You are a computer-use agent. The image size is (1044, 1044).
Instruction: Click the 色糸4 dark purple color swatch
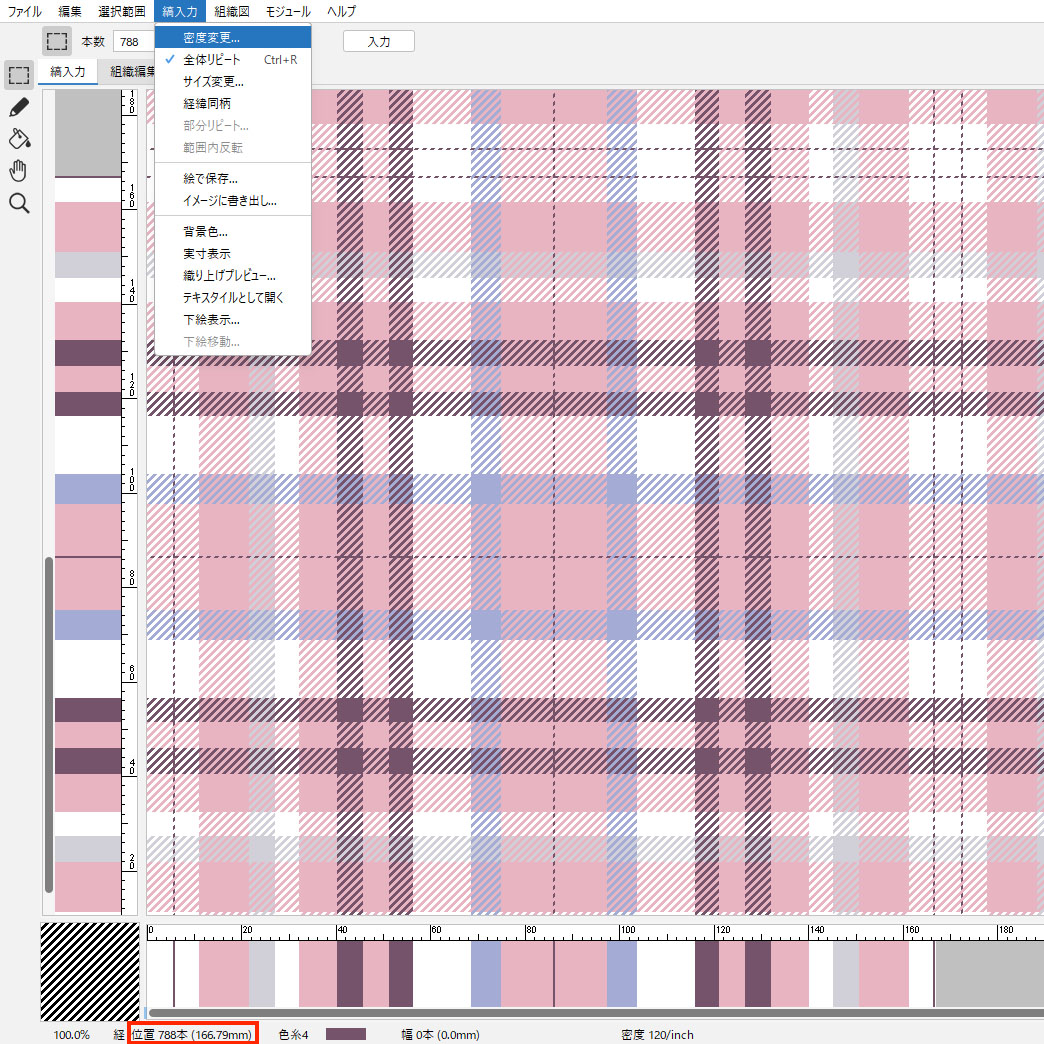[x=346, y=1034]
